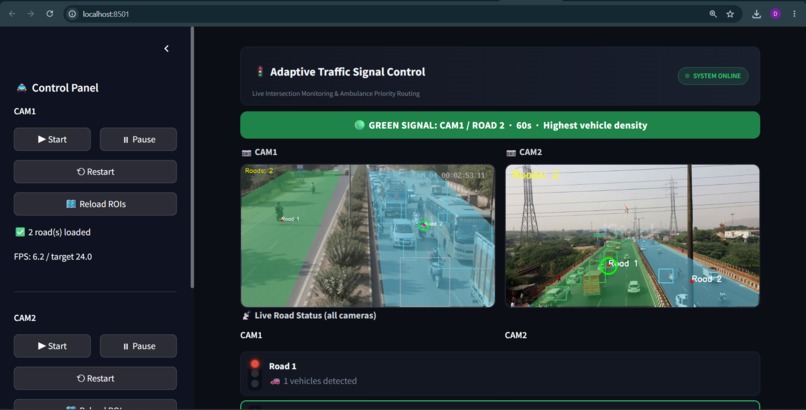Start the CAM2 feed
806x410 pixels.
click(52, 346)
